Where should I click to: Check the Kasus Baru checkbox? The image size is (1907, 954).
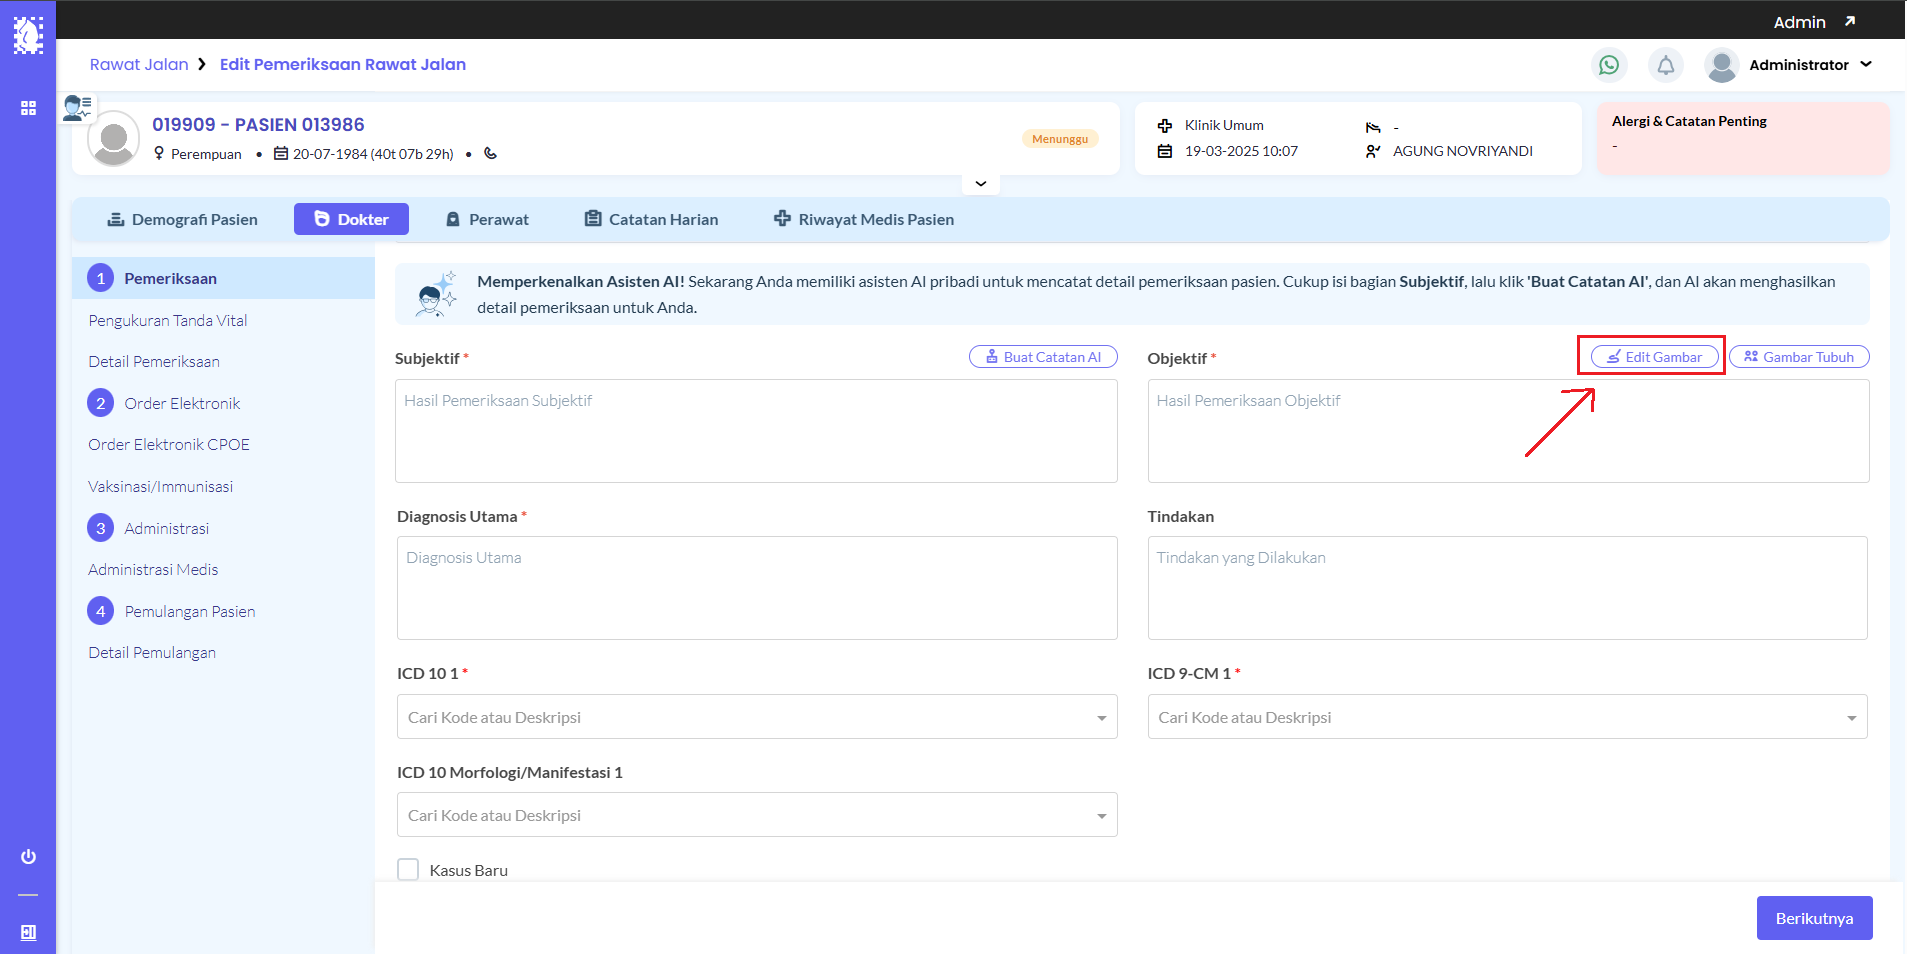coord(408,870)
